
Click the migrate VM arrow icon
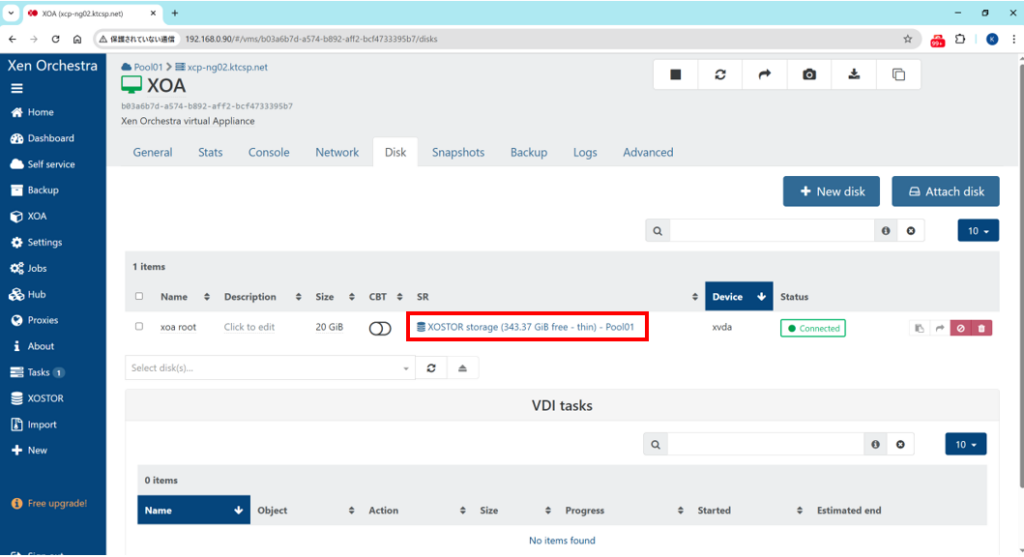tap(765, 75)
